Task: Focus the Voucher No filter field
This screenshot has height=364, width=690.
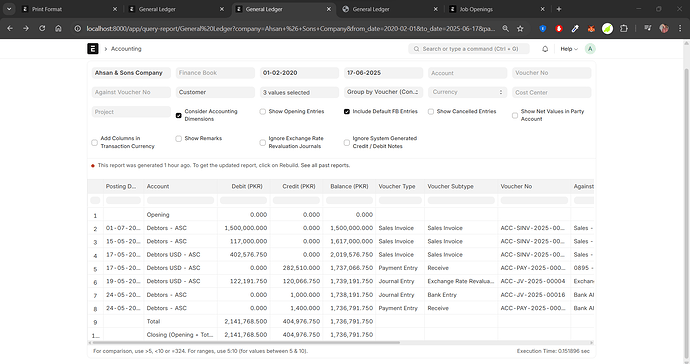Action: point(551,73)
